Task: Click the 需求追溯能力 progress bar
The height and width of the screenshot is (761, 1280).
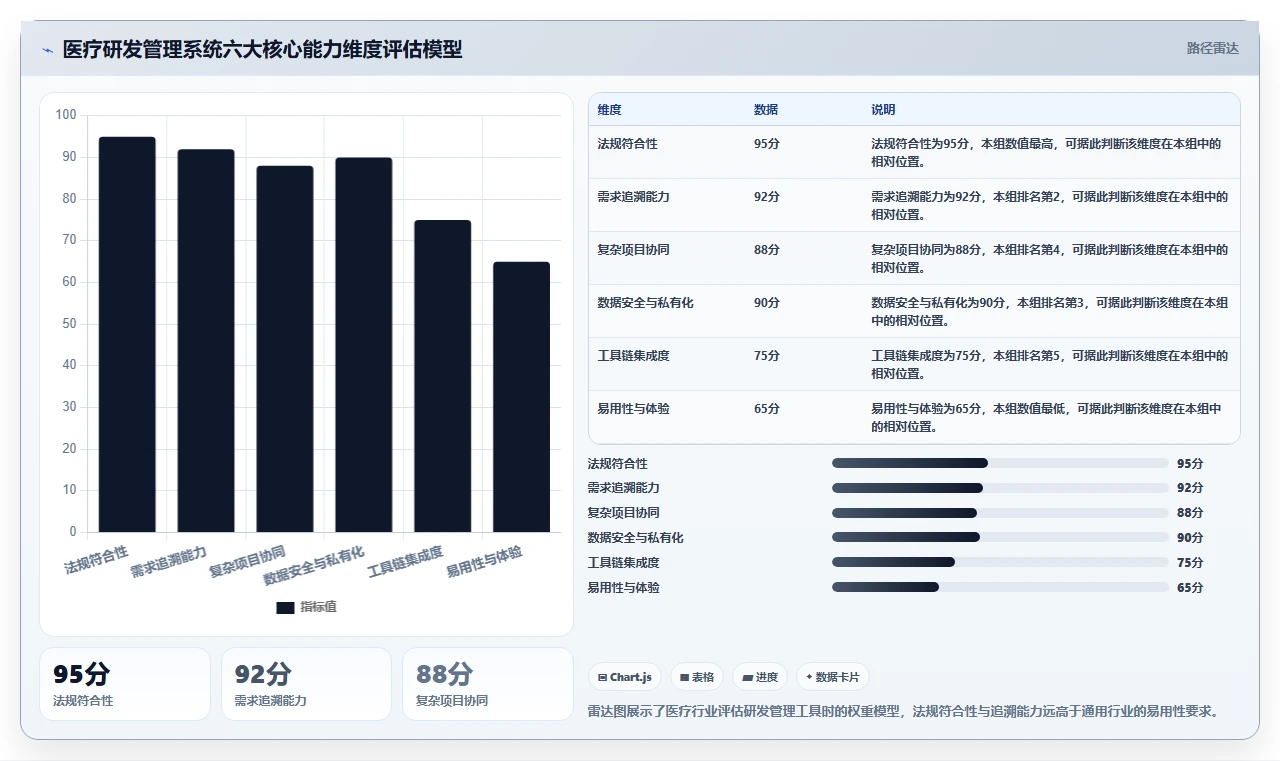Action: 1000,488
